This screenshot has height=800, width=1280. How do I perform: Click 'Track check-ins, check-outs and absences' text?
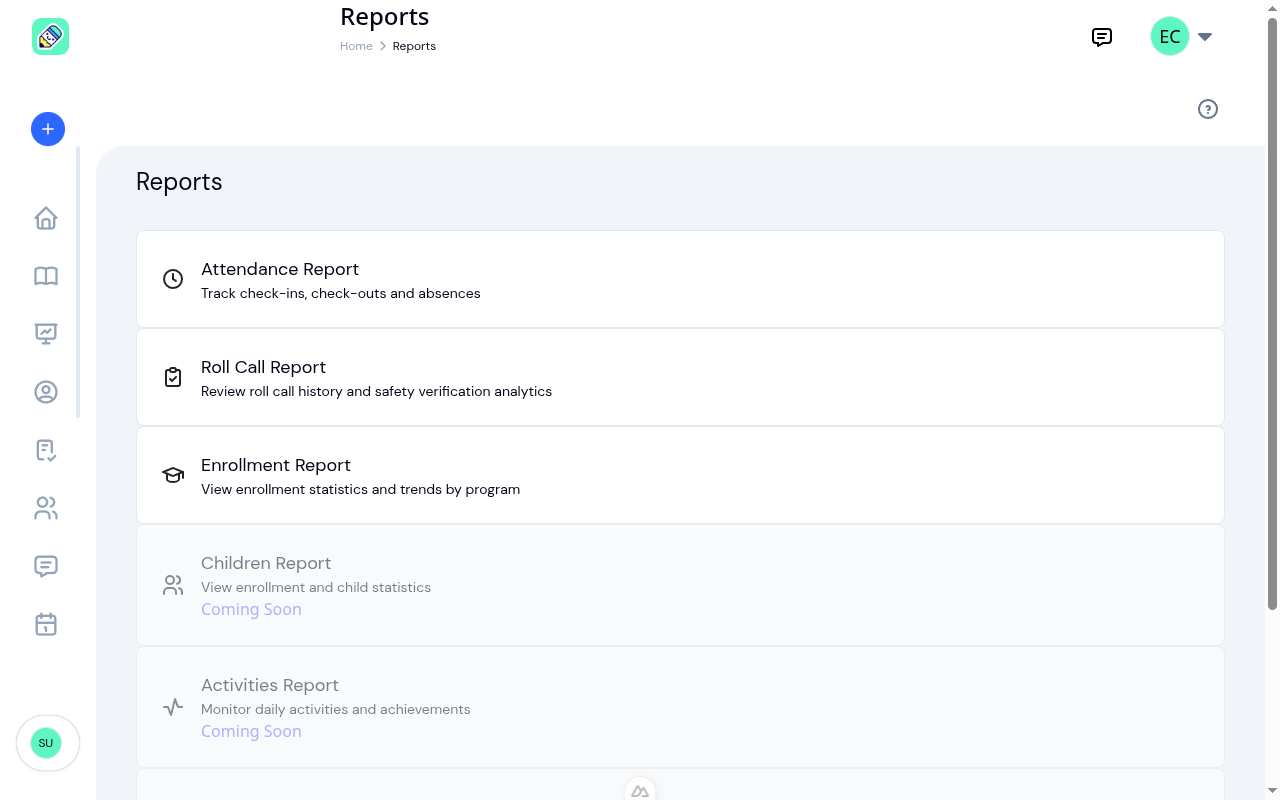pos(341,293)
